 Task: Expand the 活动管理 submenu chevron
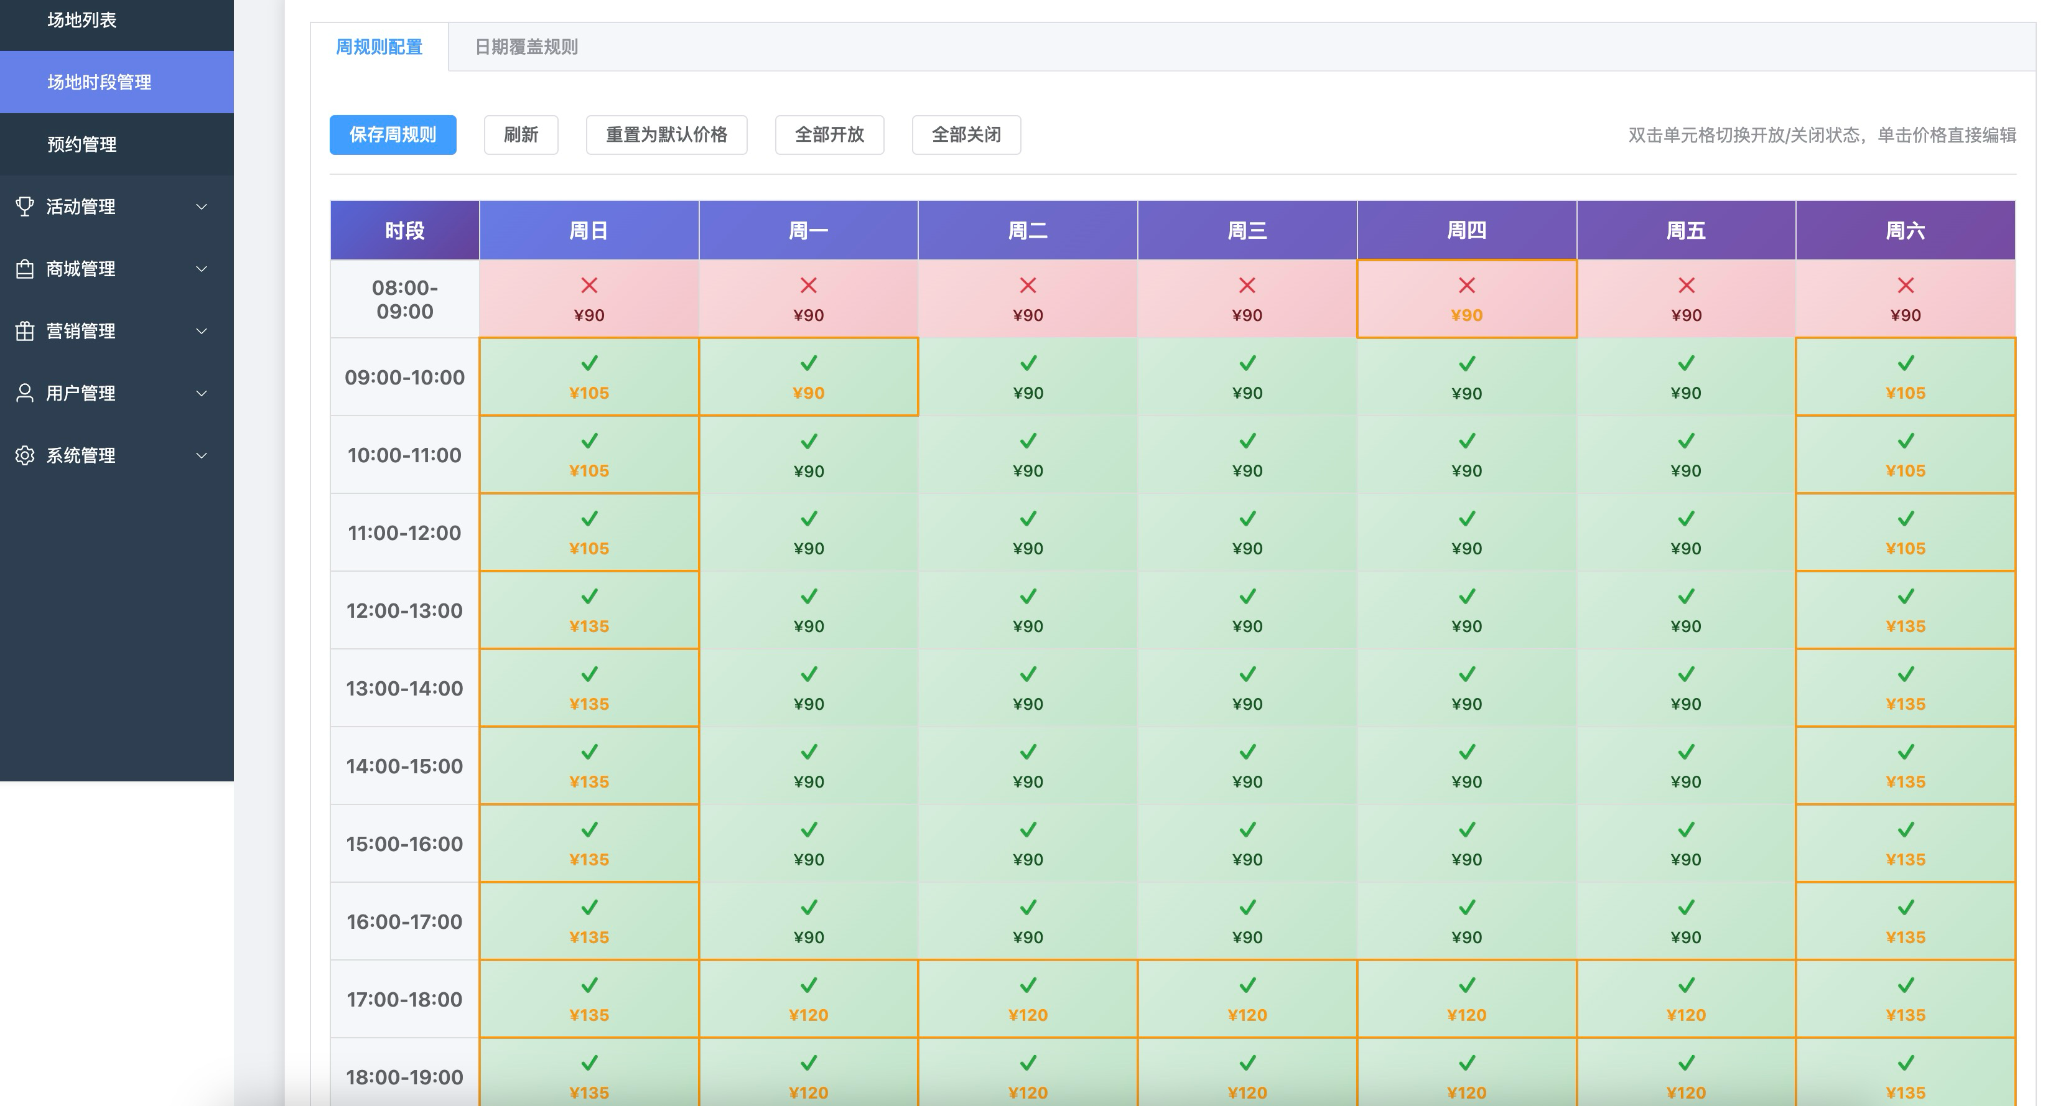(x=202, y=207)
